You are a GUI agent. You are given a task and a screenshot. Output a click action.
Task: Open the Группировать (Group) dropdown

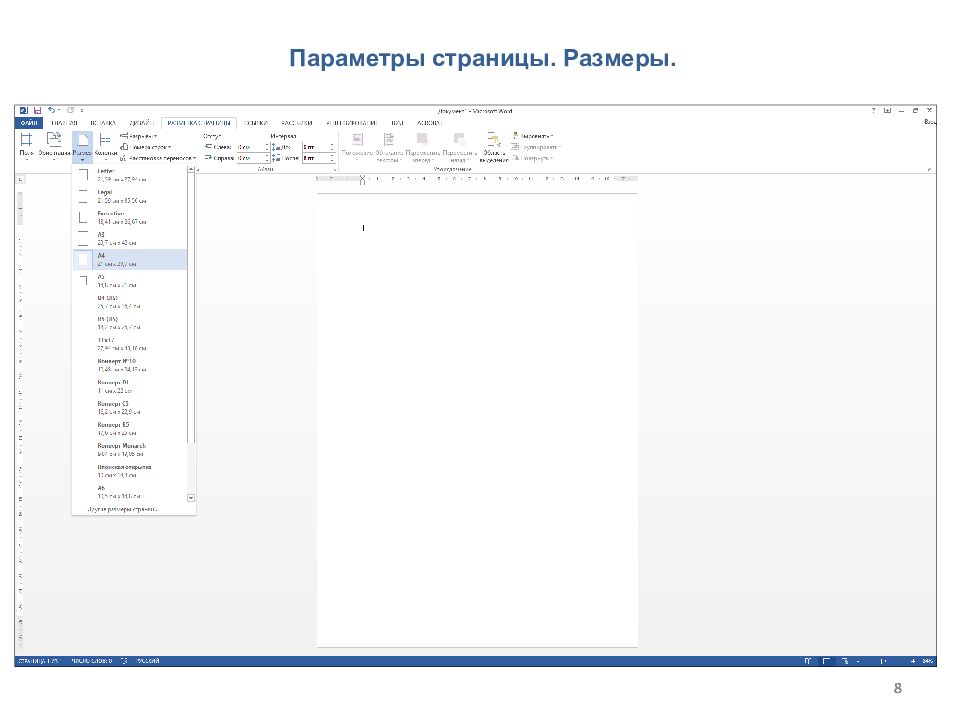point(536,147)
